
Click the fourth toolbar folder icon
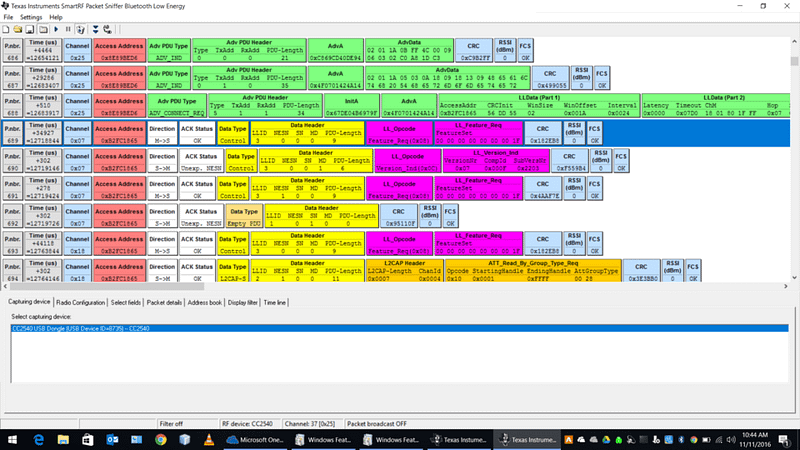click(43, 30)
